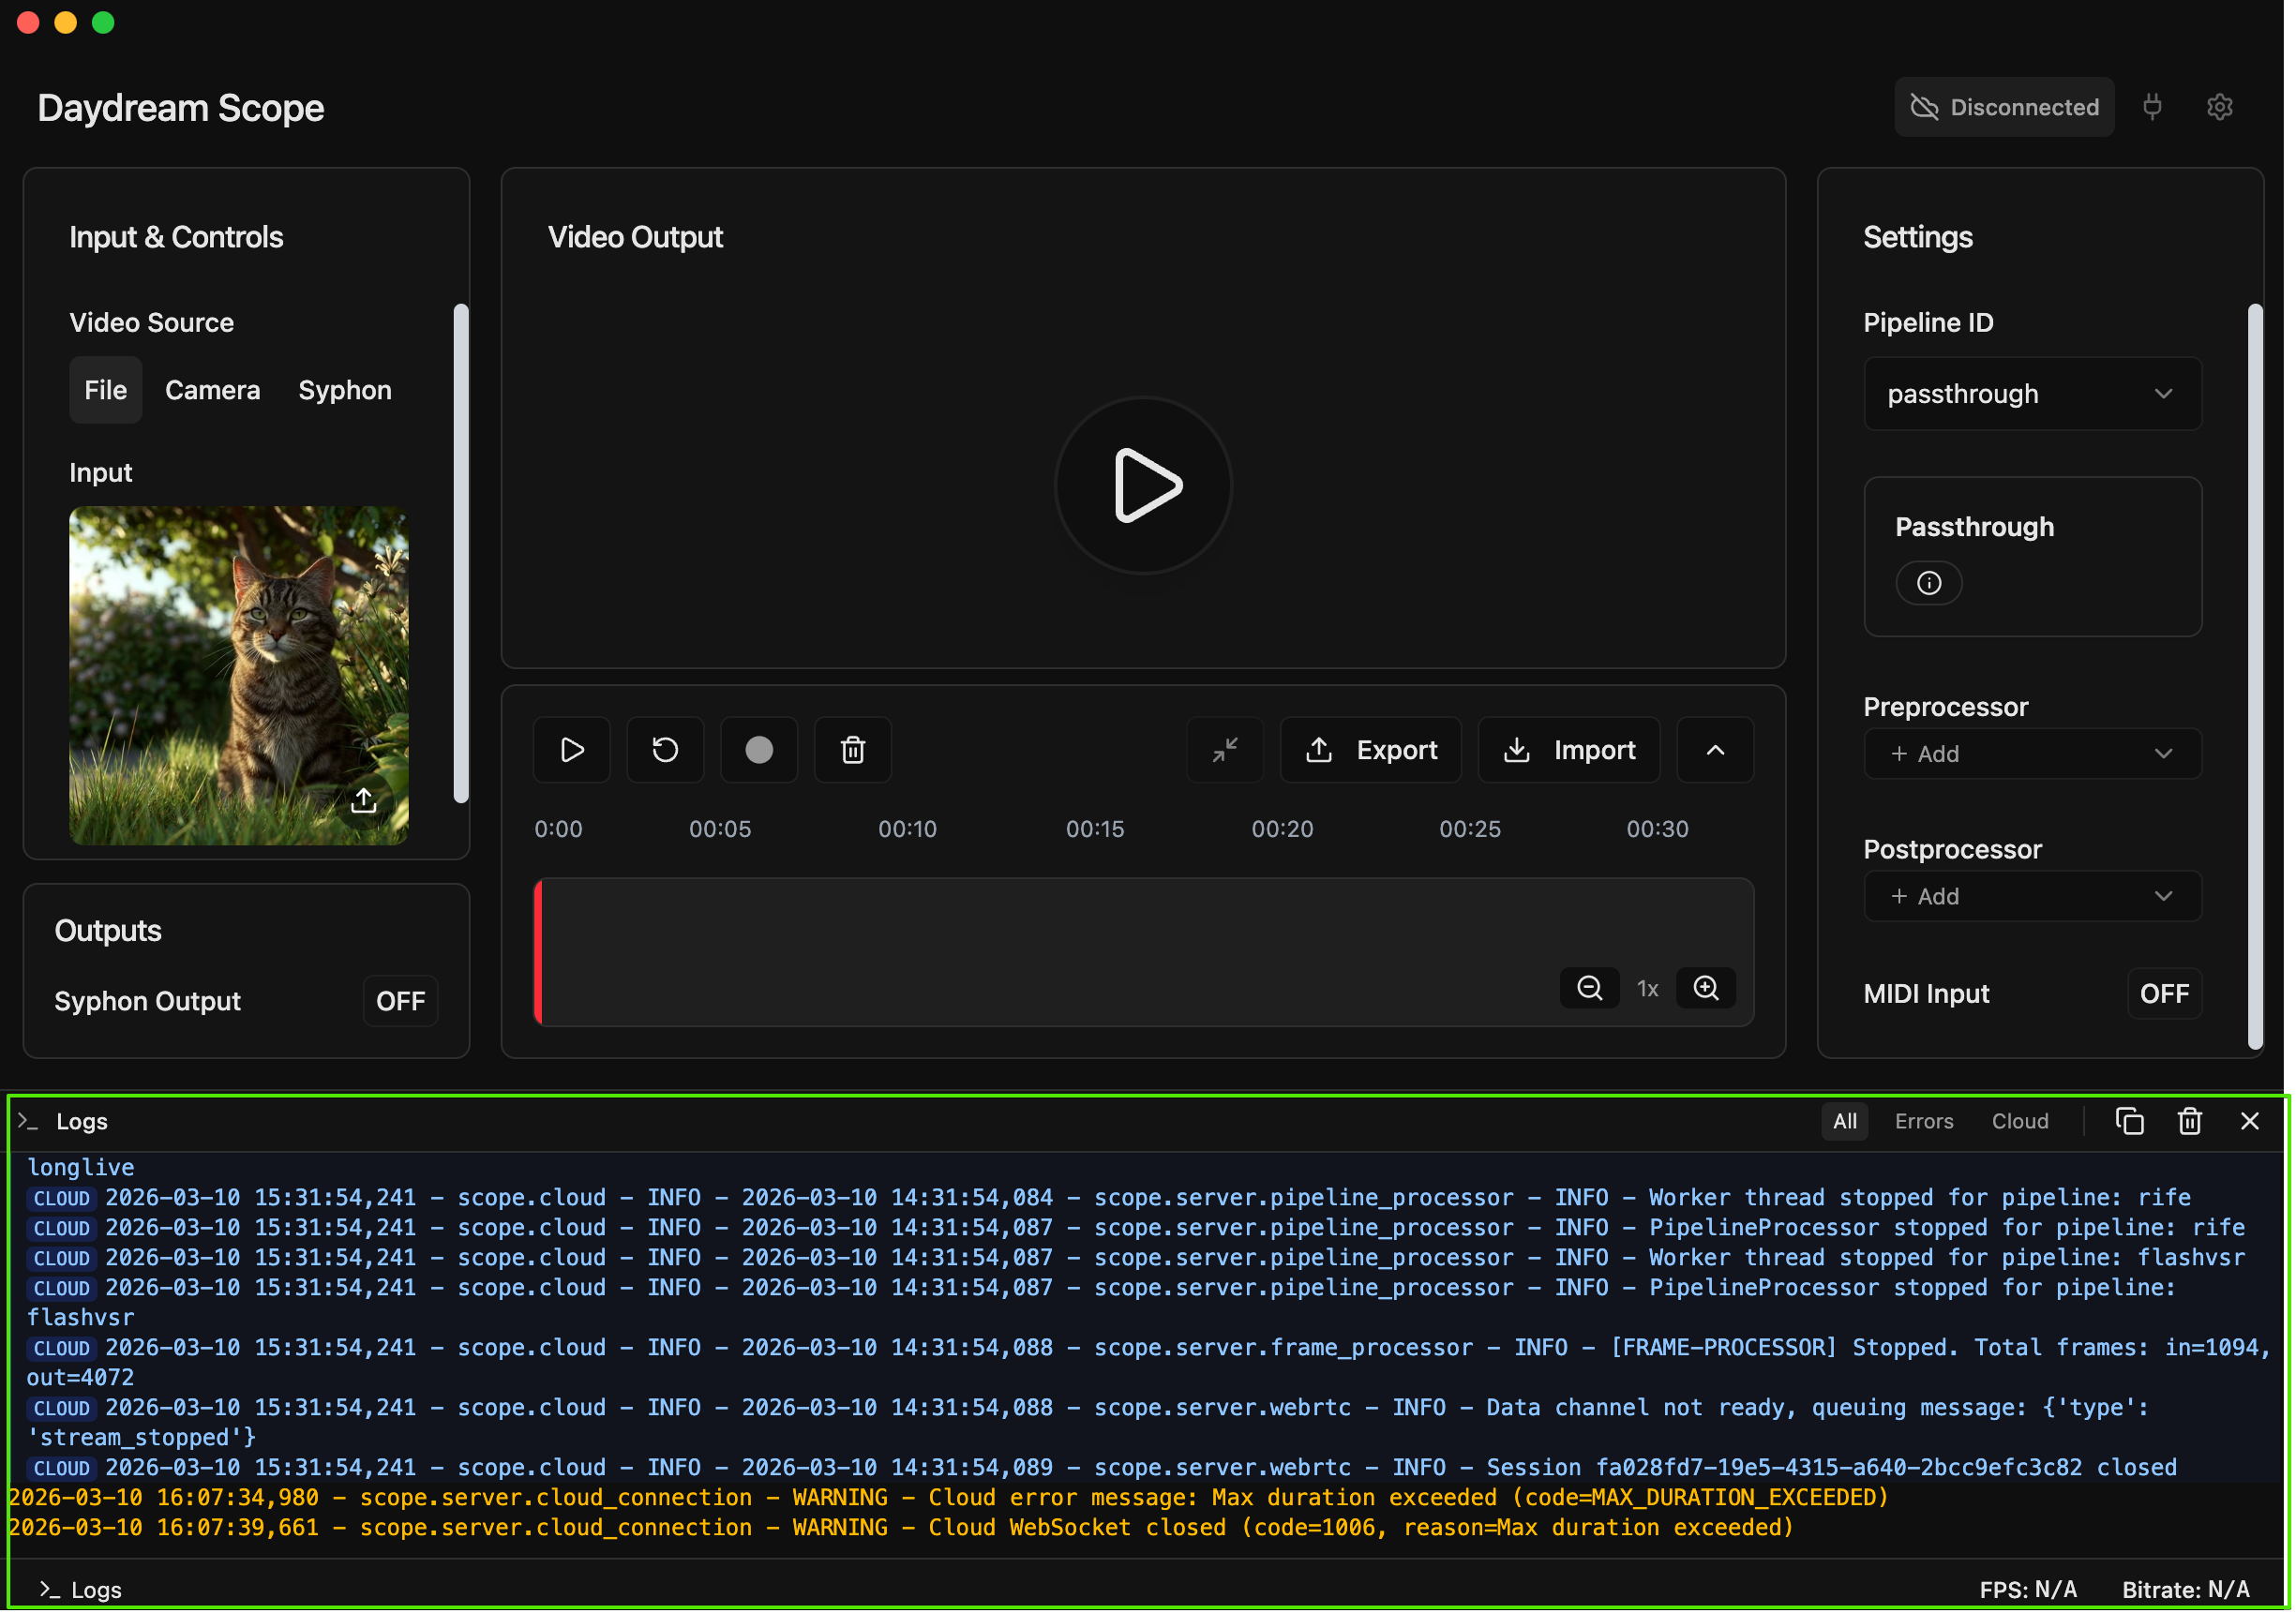Screen dimensions: 2296x1613
Task: Click the power plug icon in the header
Action: (x=2152, y=106)
